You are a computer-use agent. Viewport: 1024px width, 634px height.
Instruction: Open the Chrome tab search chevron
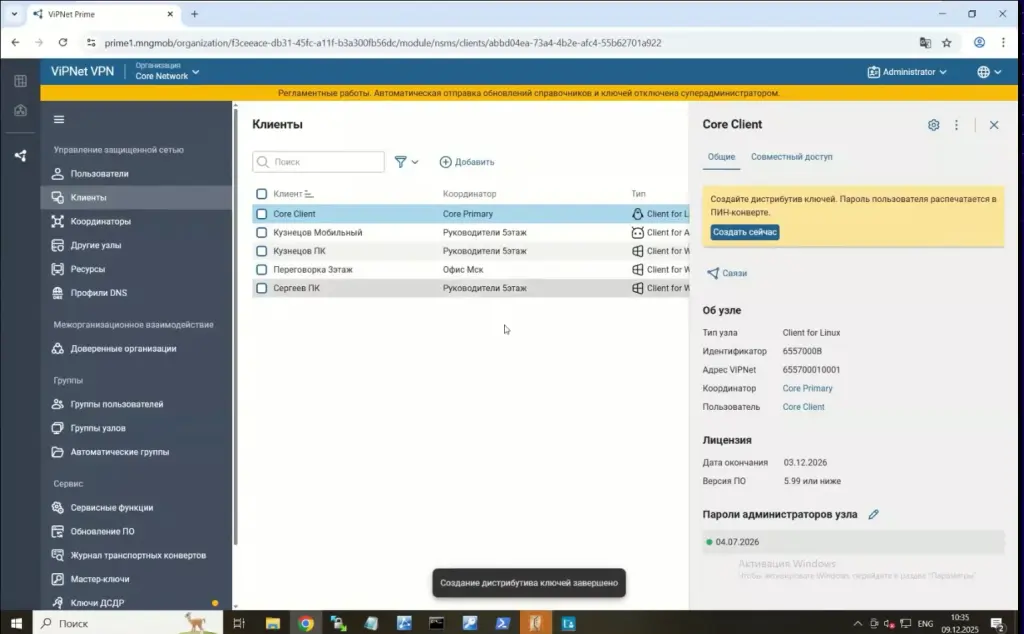(14, 14)
